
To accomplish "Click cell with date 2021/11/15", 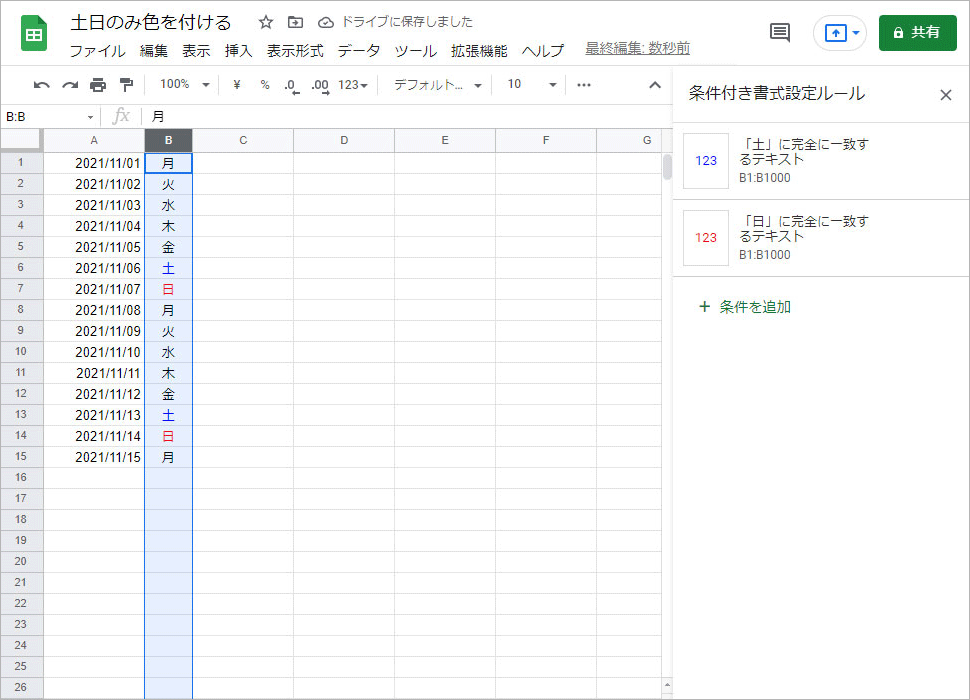I will tap(94, 458).
